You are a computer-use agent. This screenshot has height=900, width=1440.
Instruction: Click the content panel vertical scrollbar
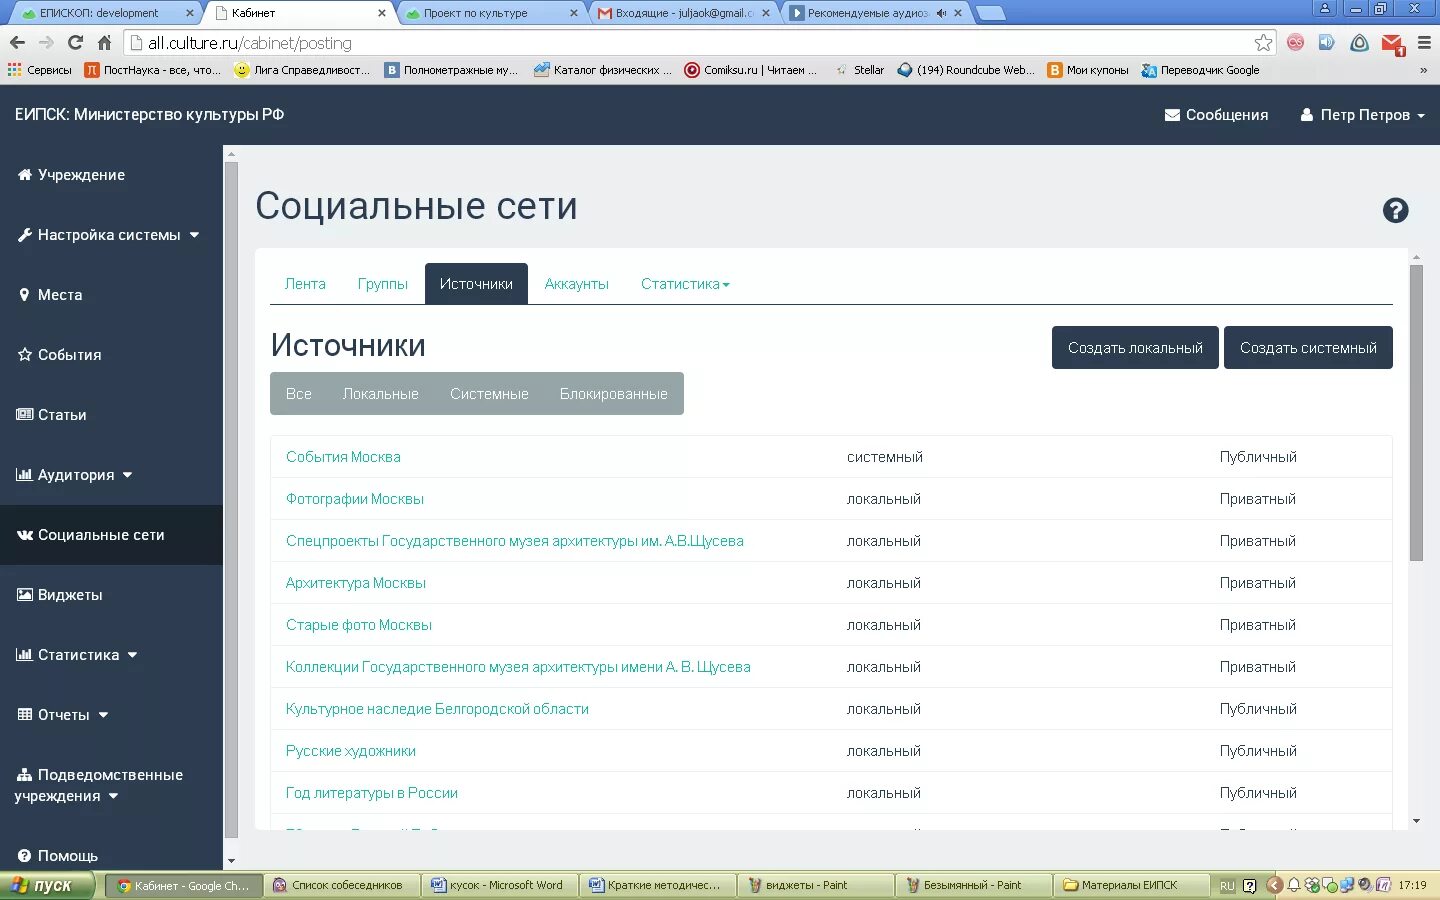pos(1416,413)
